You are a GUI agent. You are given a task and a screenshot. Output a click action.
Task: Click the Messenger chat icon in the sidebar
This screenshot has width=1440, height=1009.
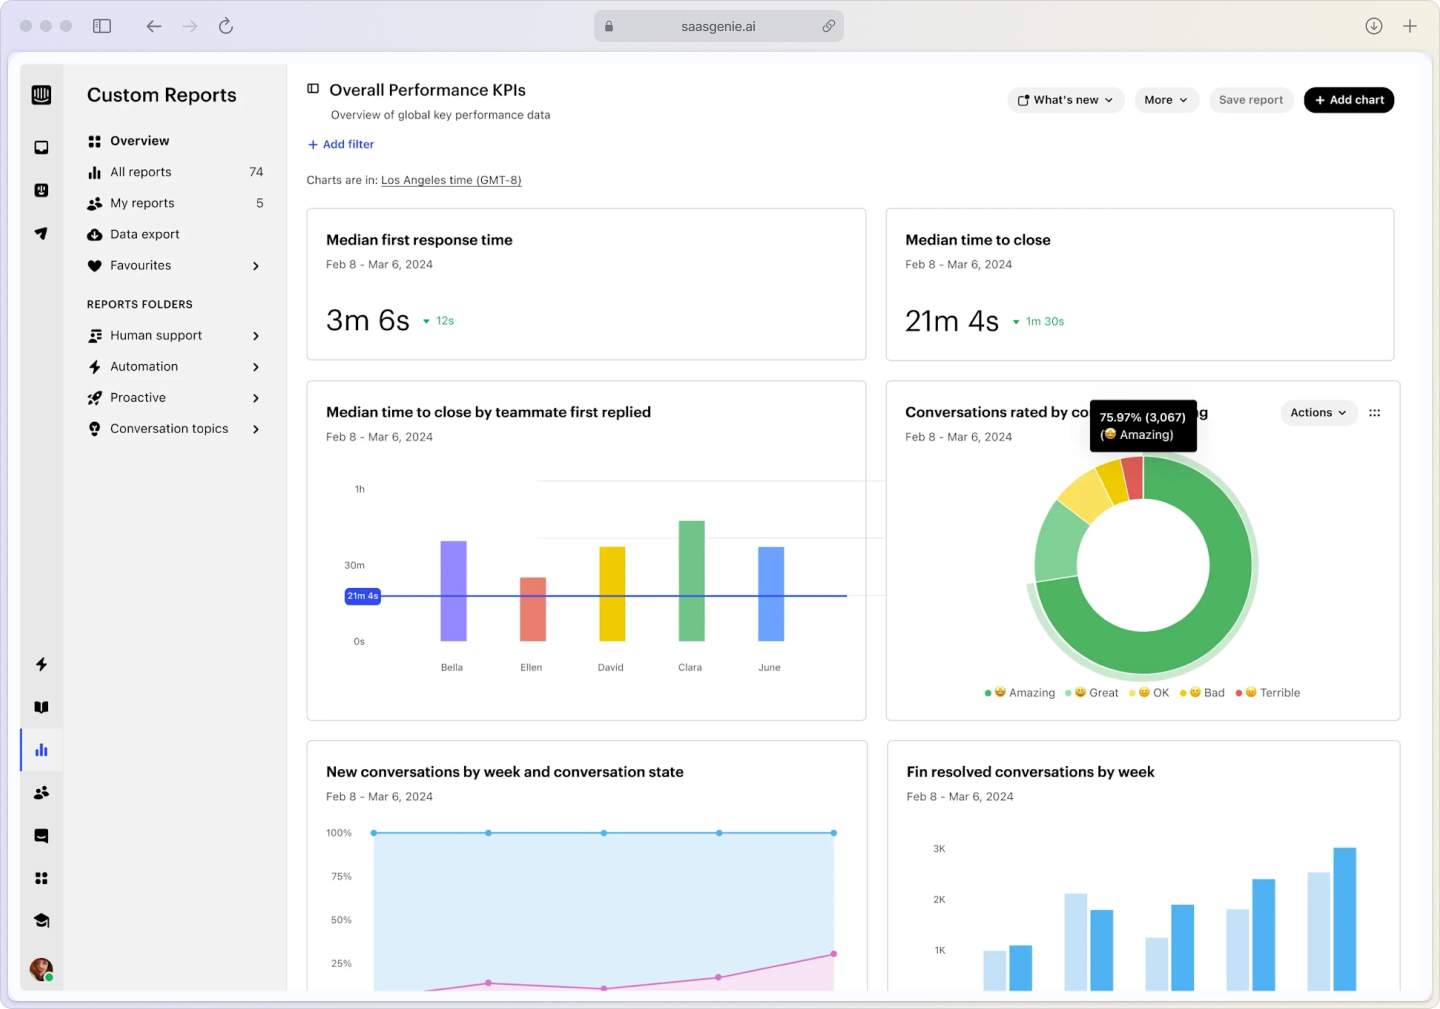click(41, 835)
